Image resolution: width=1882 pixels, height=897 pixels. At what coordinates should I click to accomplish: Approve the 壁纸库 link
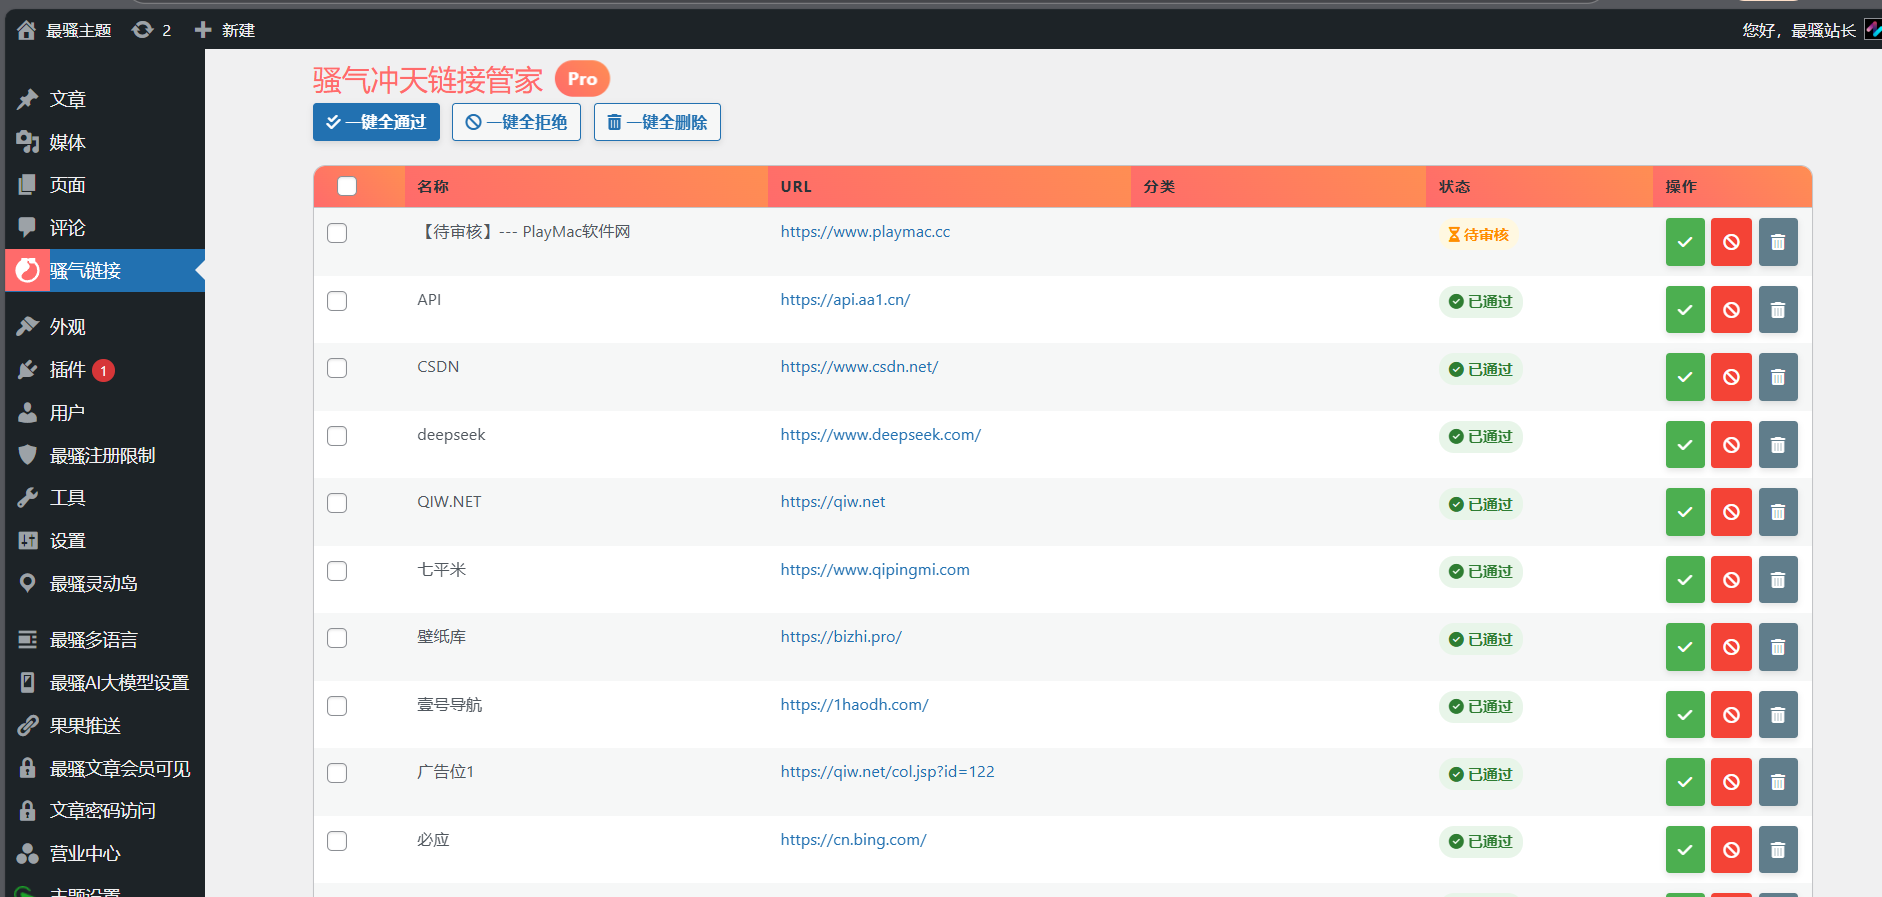[1685, 647]
